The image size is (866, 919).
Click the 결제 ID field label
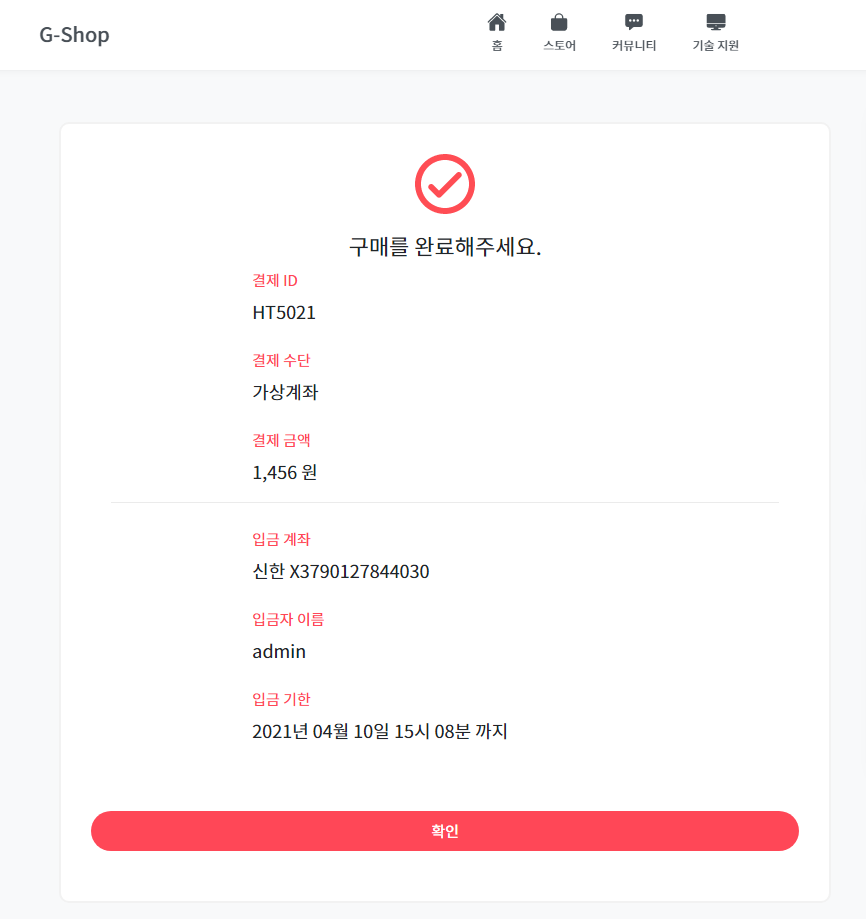tap(275, 280)
